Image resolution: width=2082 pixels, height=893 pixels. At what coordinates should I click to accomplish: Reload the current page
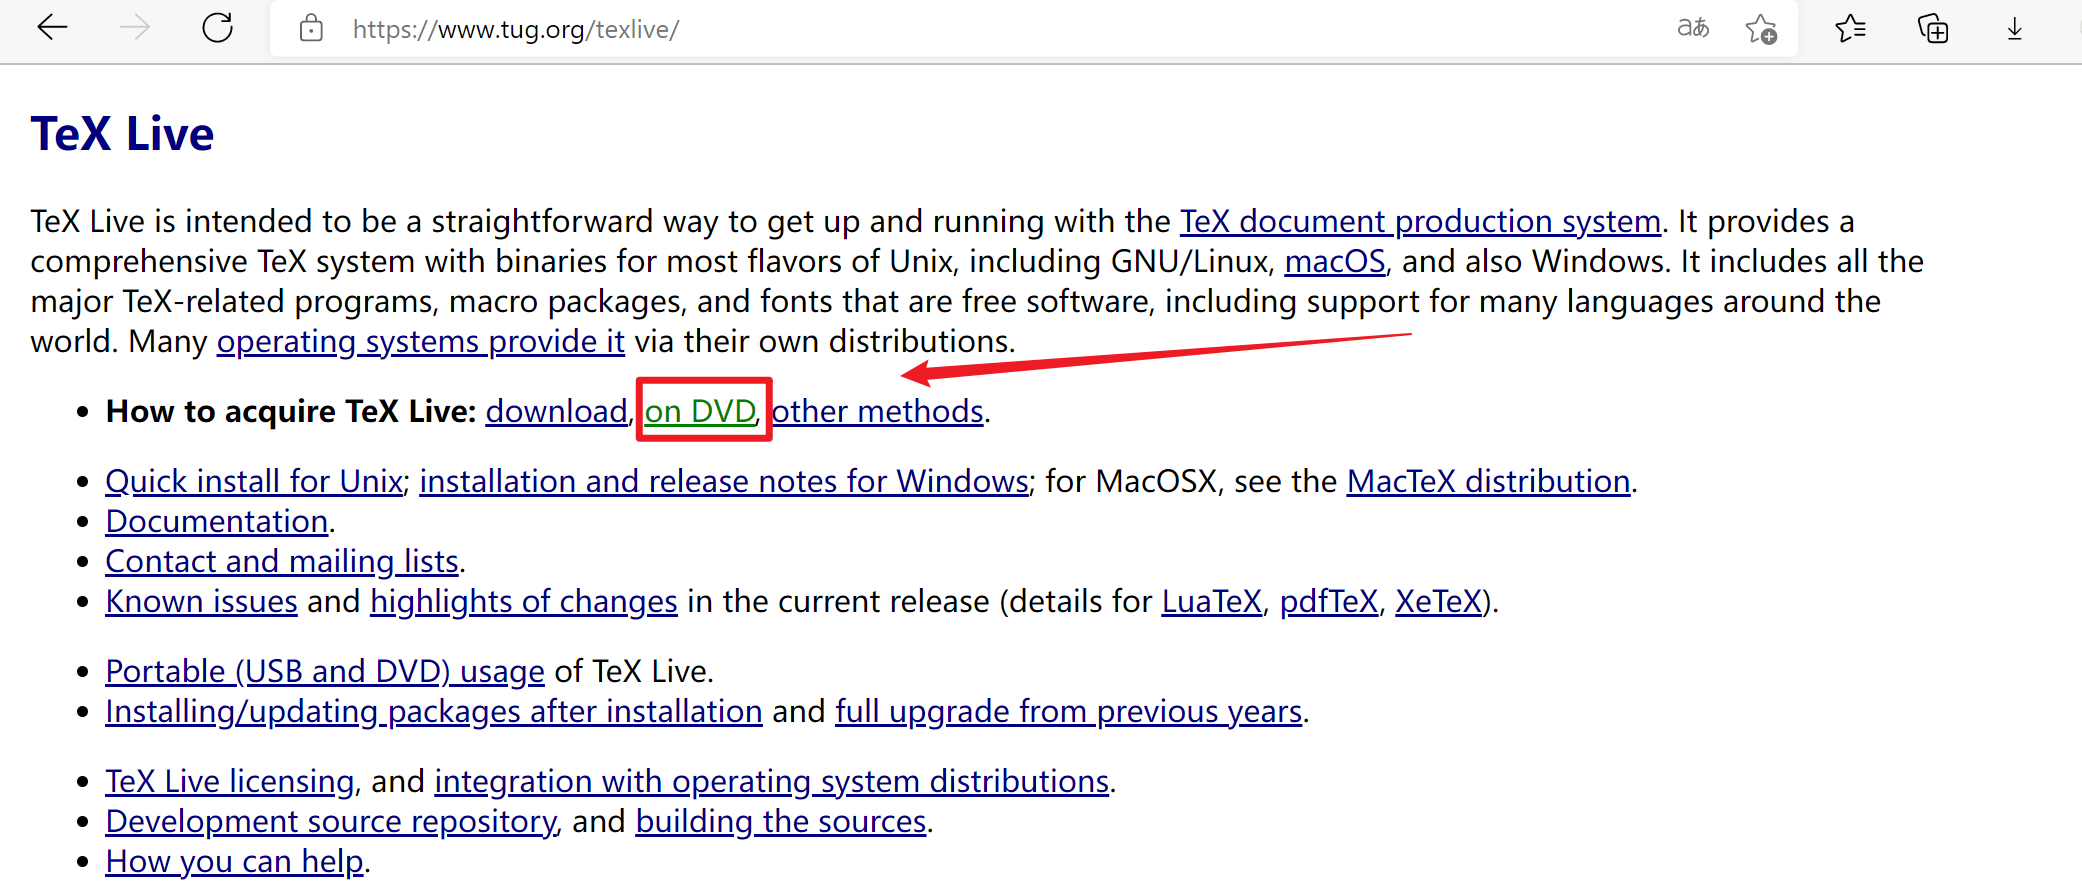[217, 28]
